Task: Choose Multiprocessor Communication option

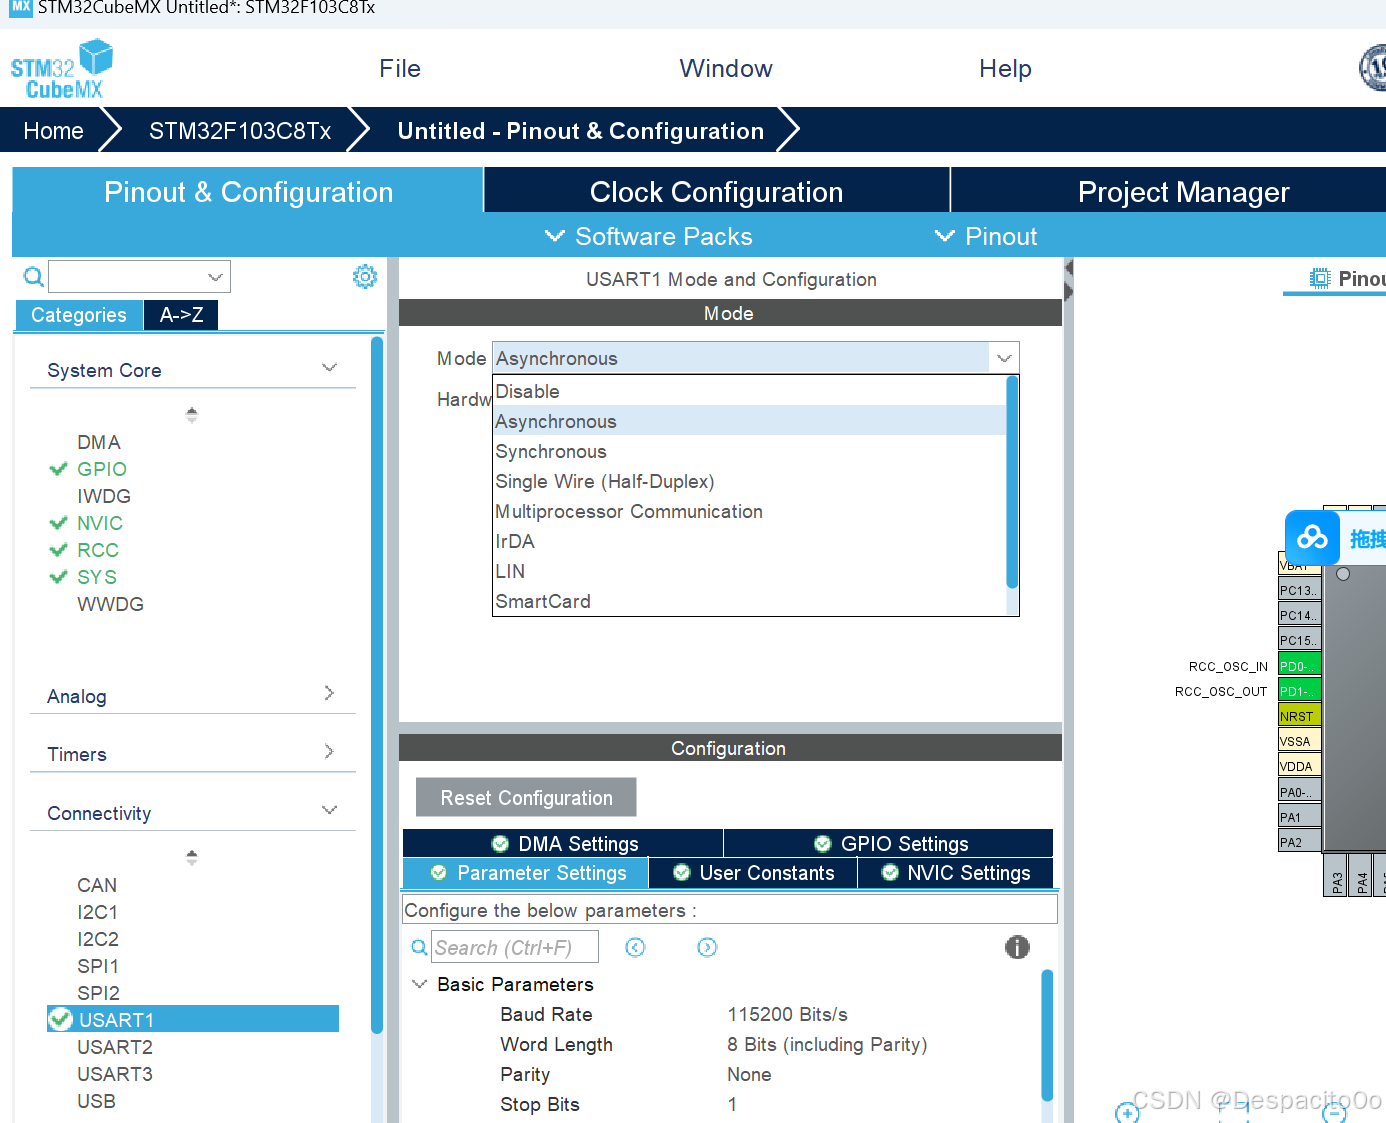Action: 750,511
